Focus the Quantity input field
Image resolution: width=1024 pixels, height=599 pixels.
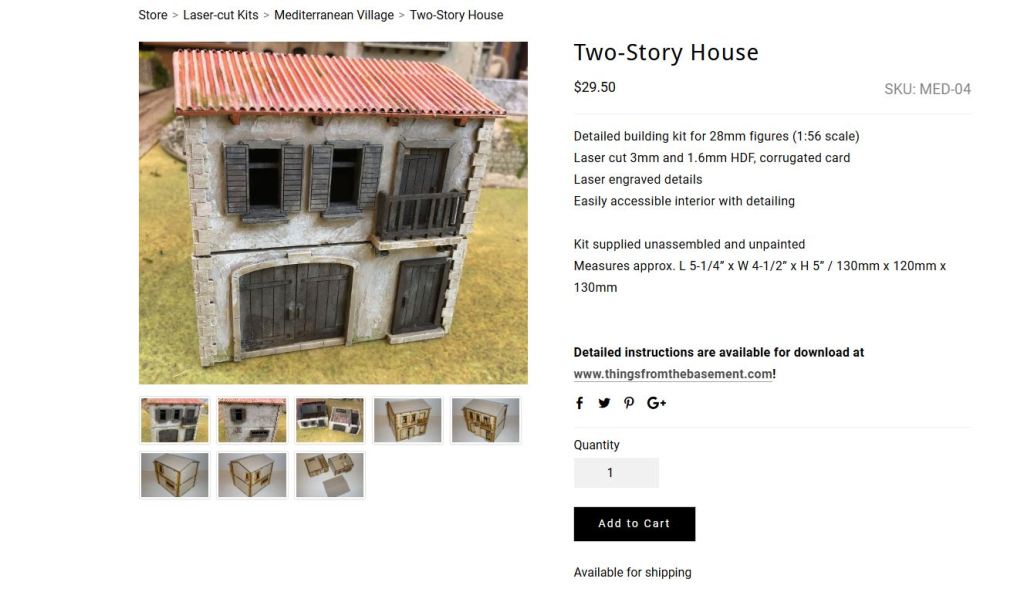tap(616, 473)
